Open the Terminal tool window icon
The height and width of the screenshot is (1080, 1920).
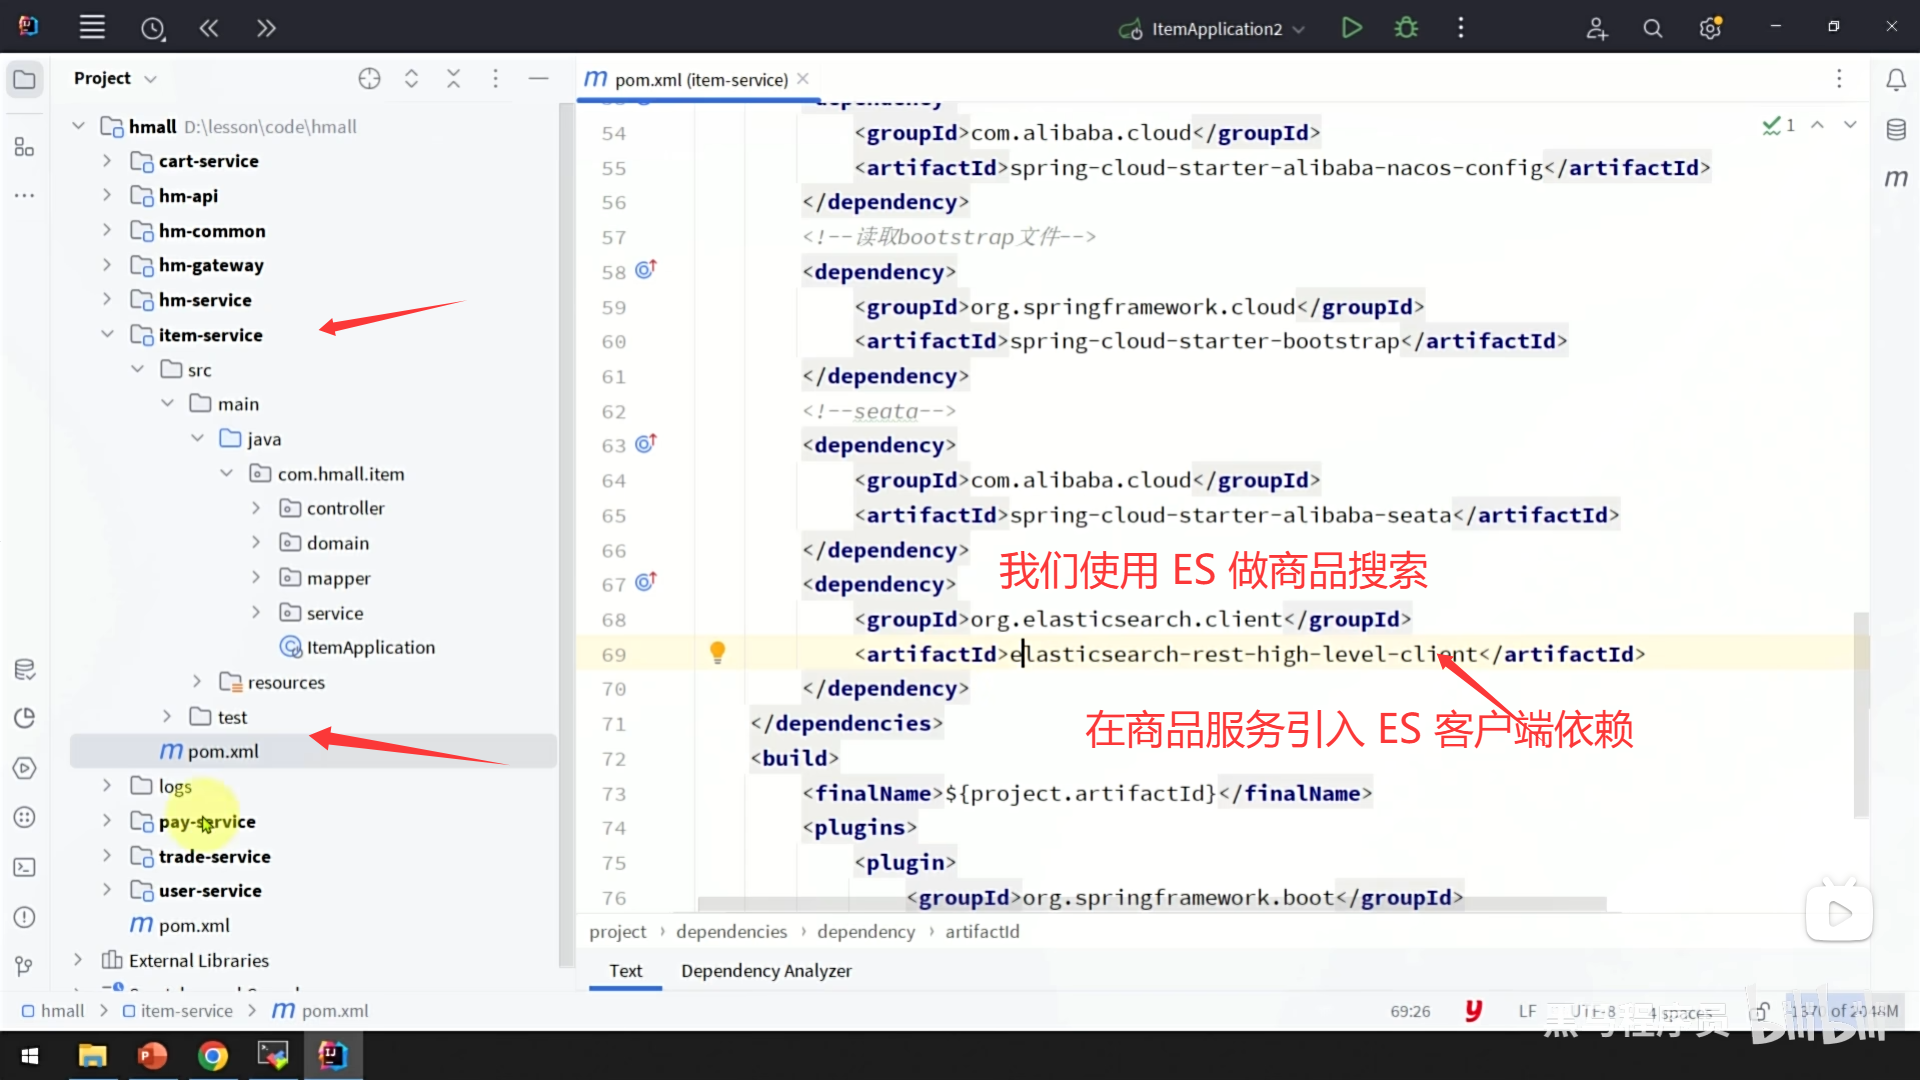tap(25, 867)
